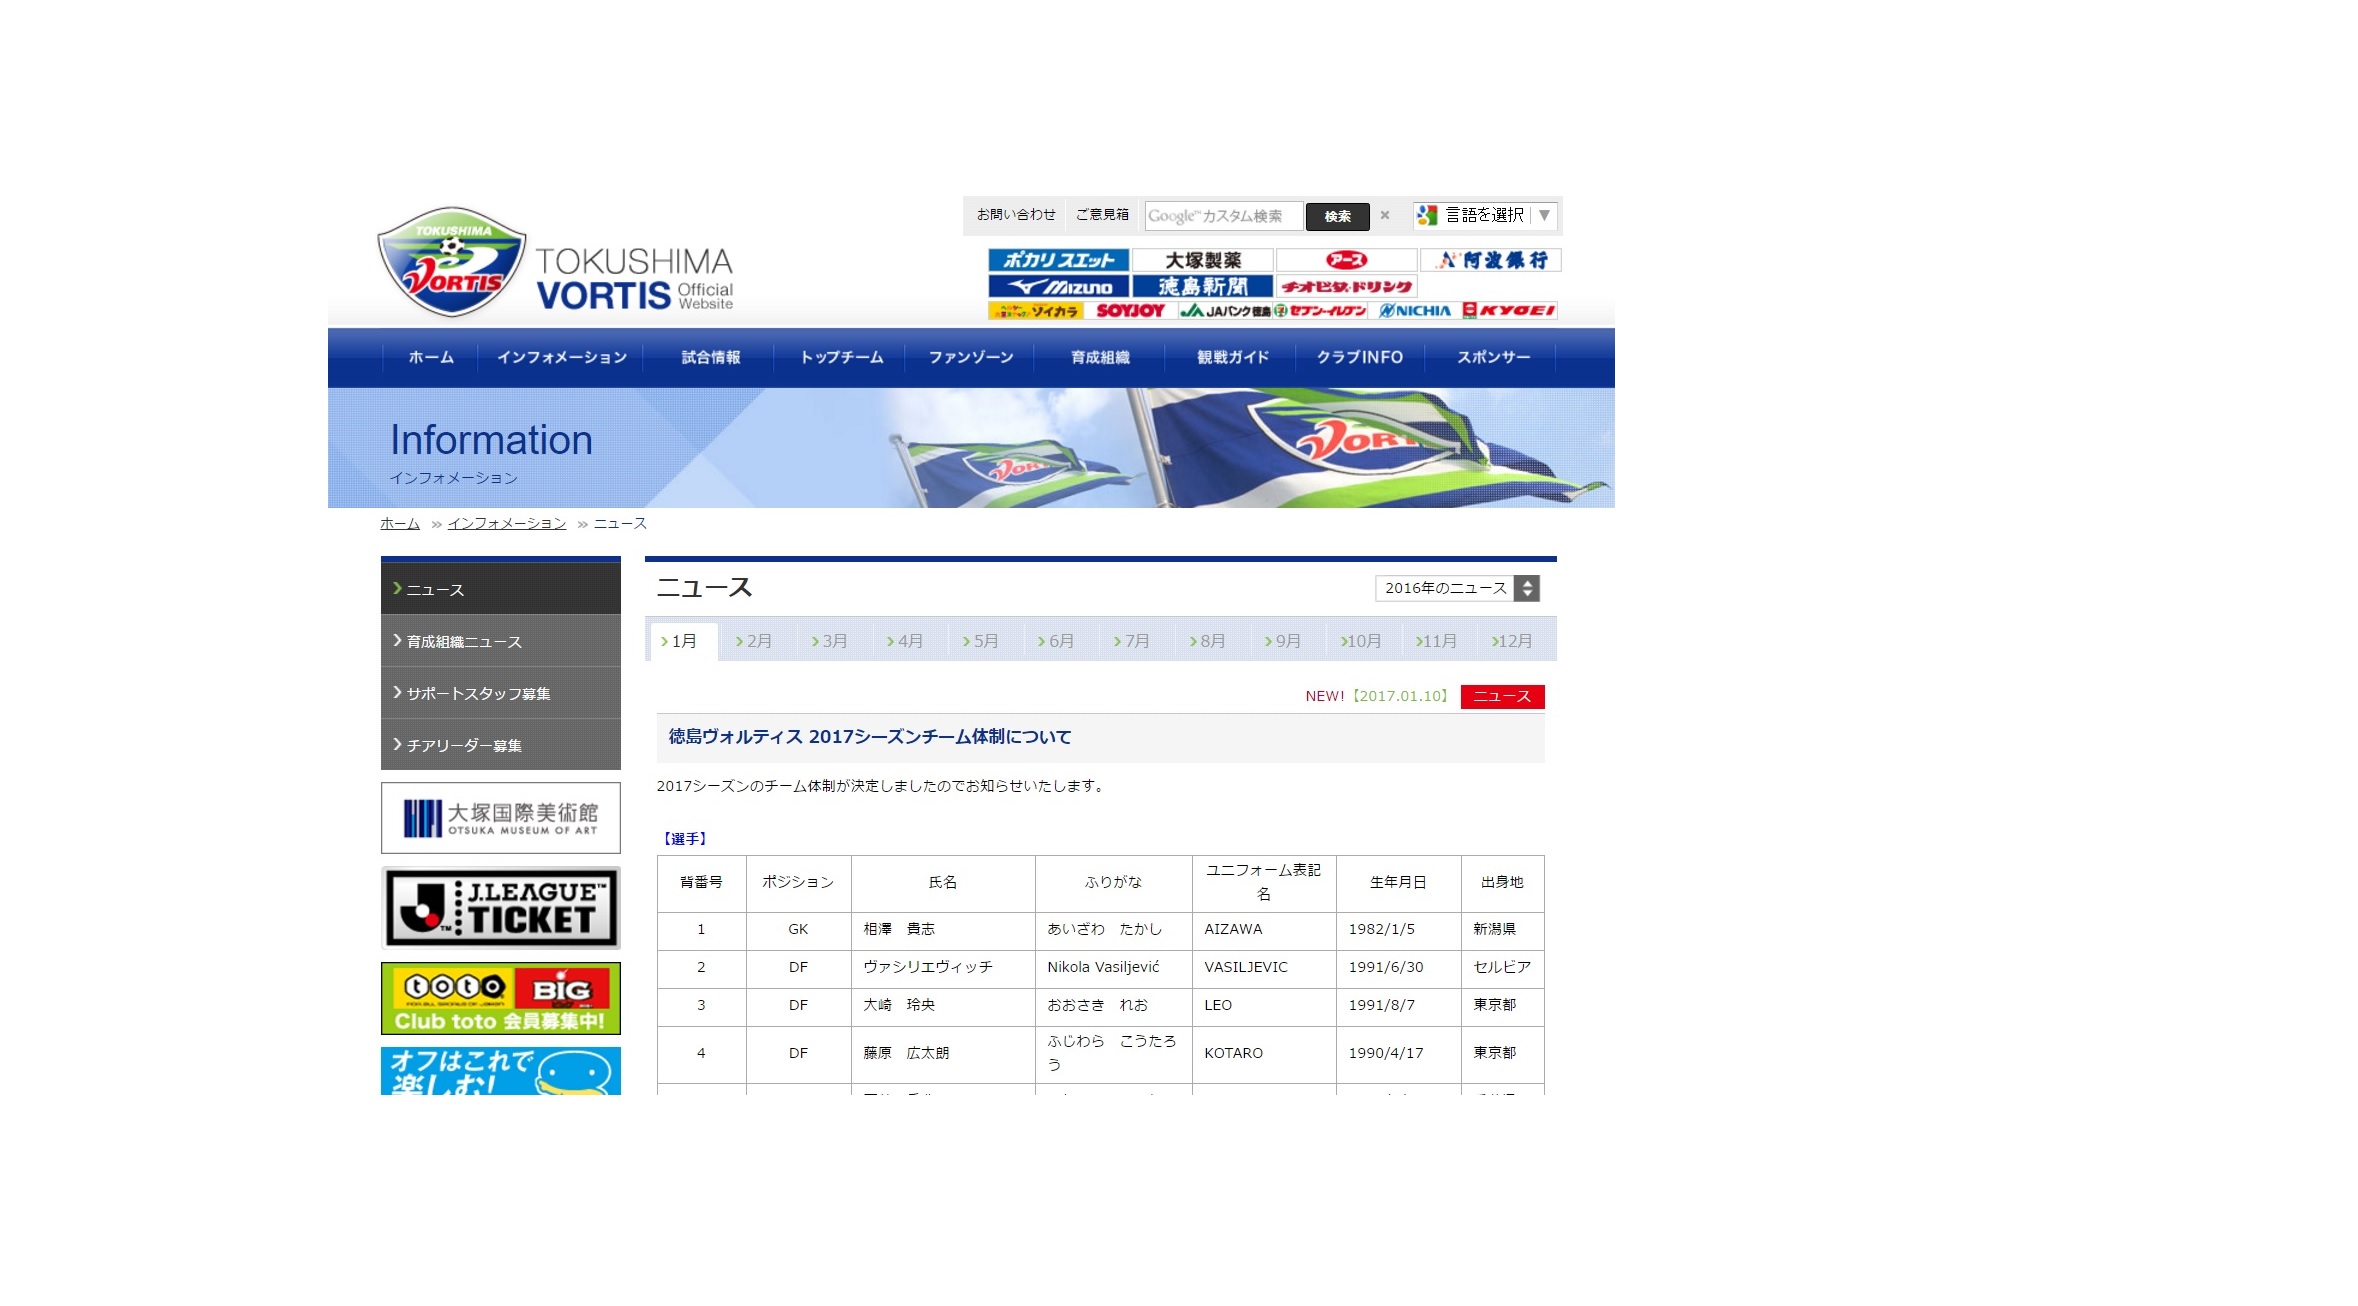Open the NICHIA sponsor logo
The image size is (2358, 1306).
[1414, 311]
